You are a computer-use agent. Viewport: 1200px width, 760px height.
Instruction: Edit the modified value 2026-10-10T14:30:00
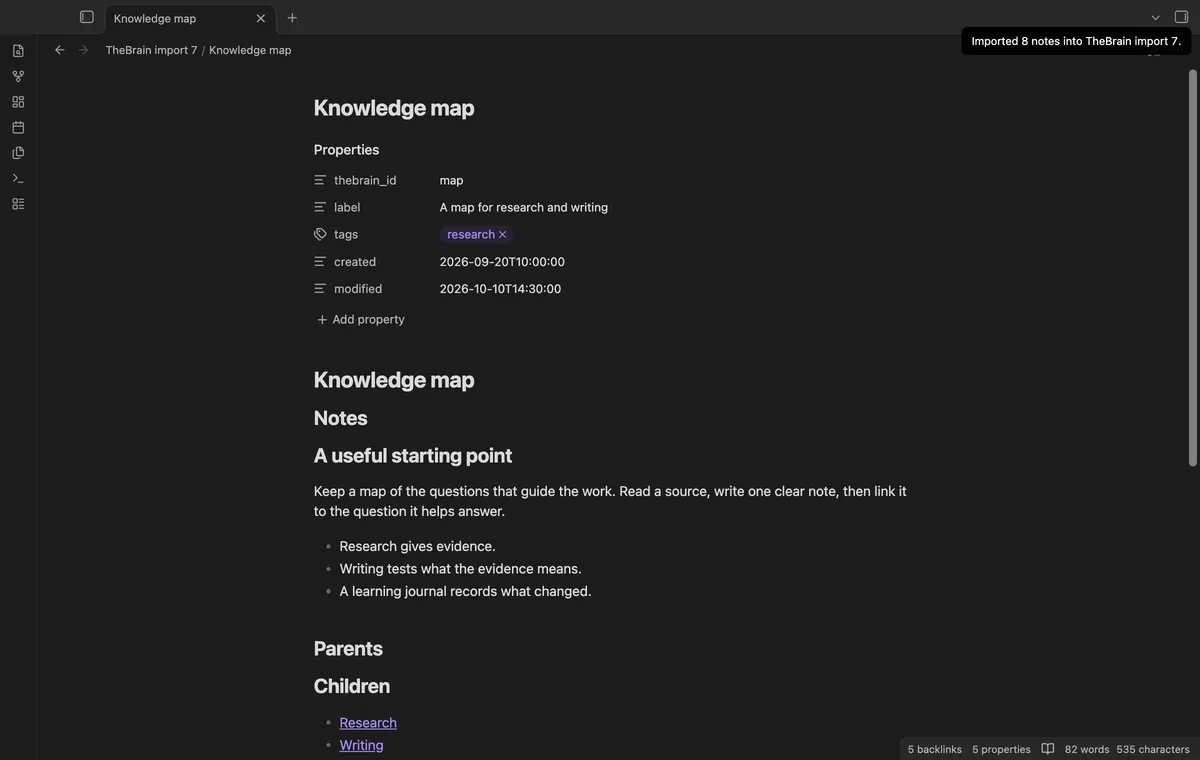(500, 288)
